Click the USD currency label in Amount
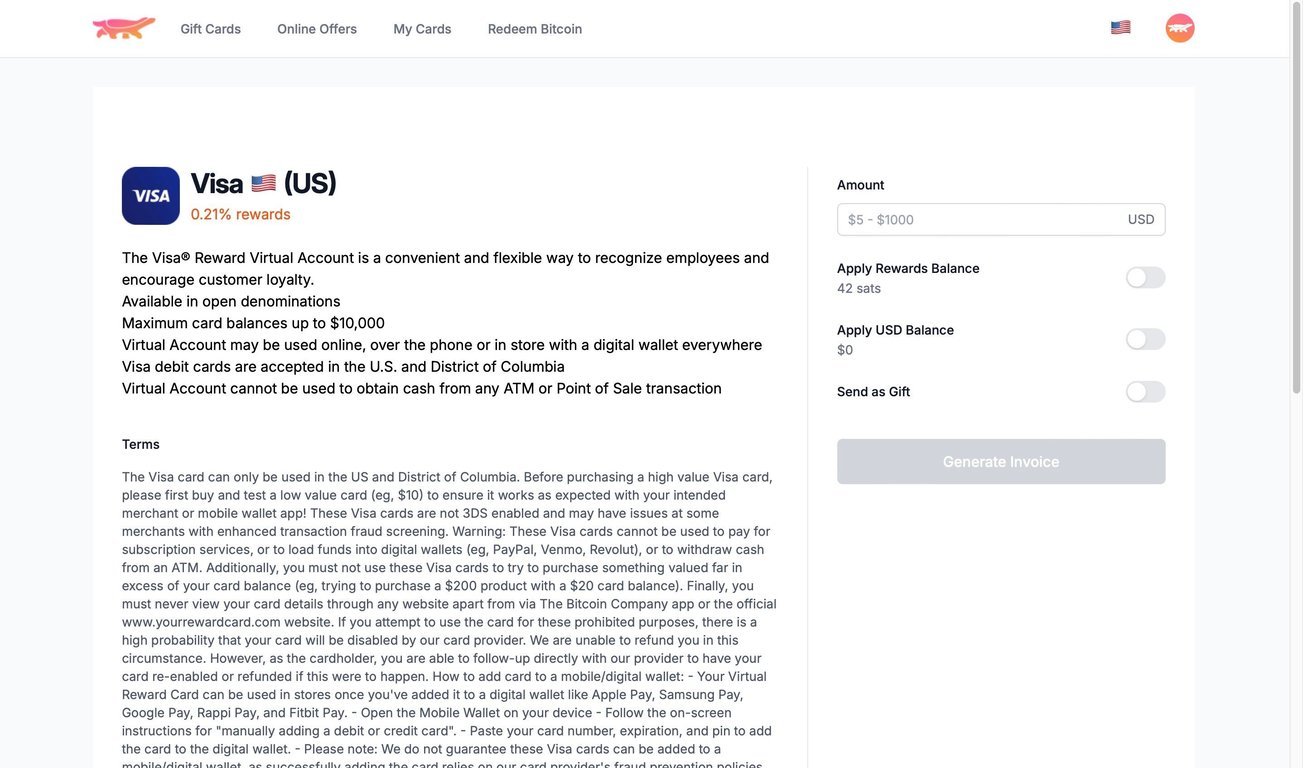Viewport: 1303px width, 768px height. click(x=1141, y=220)
